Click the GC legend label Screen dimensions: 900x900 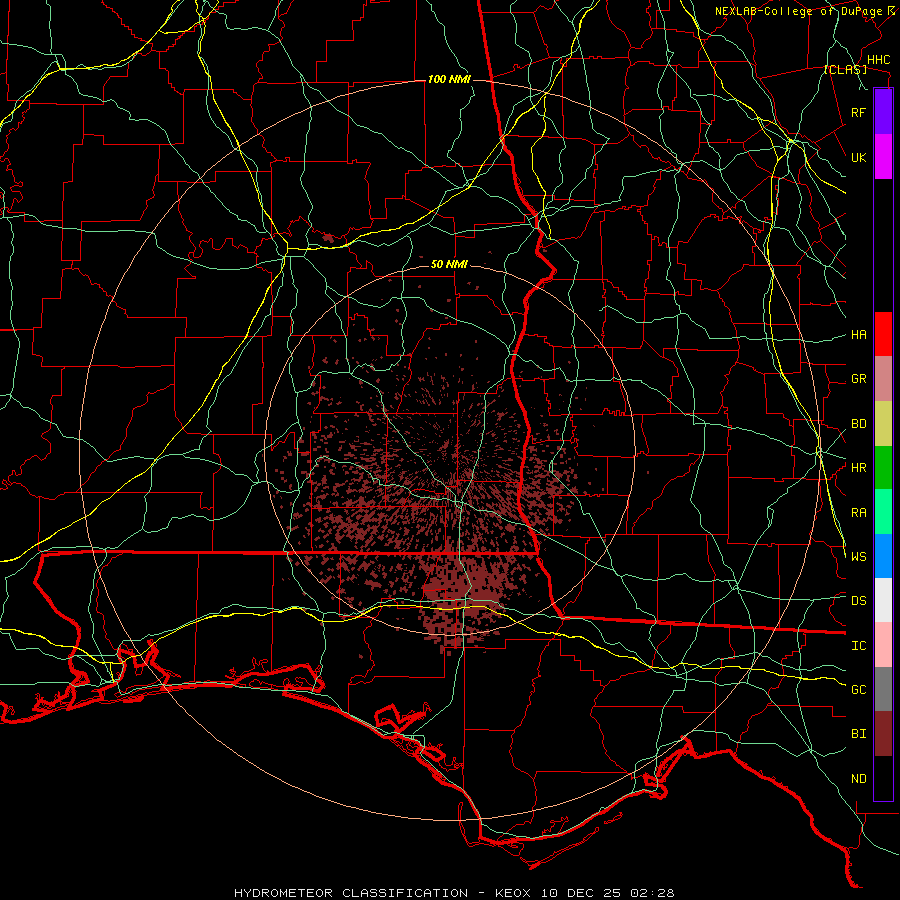[x=858, y=690]
